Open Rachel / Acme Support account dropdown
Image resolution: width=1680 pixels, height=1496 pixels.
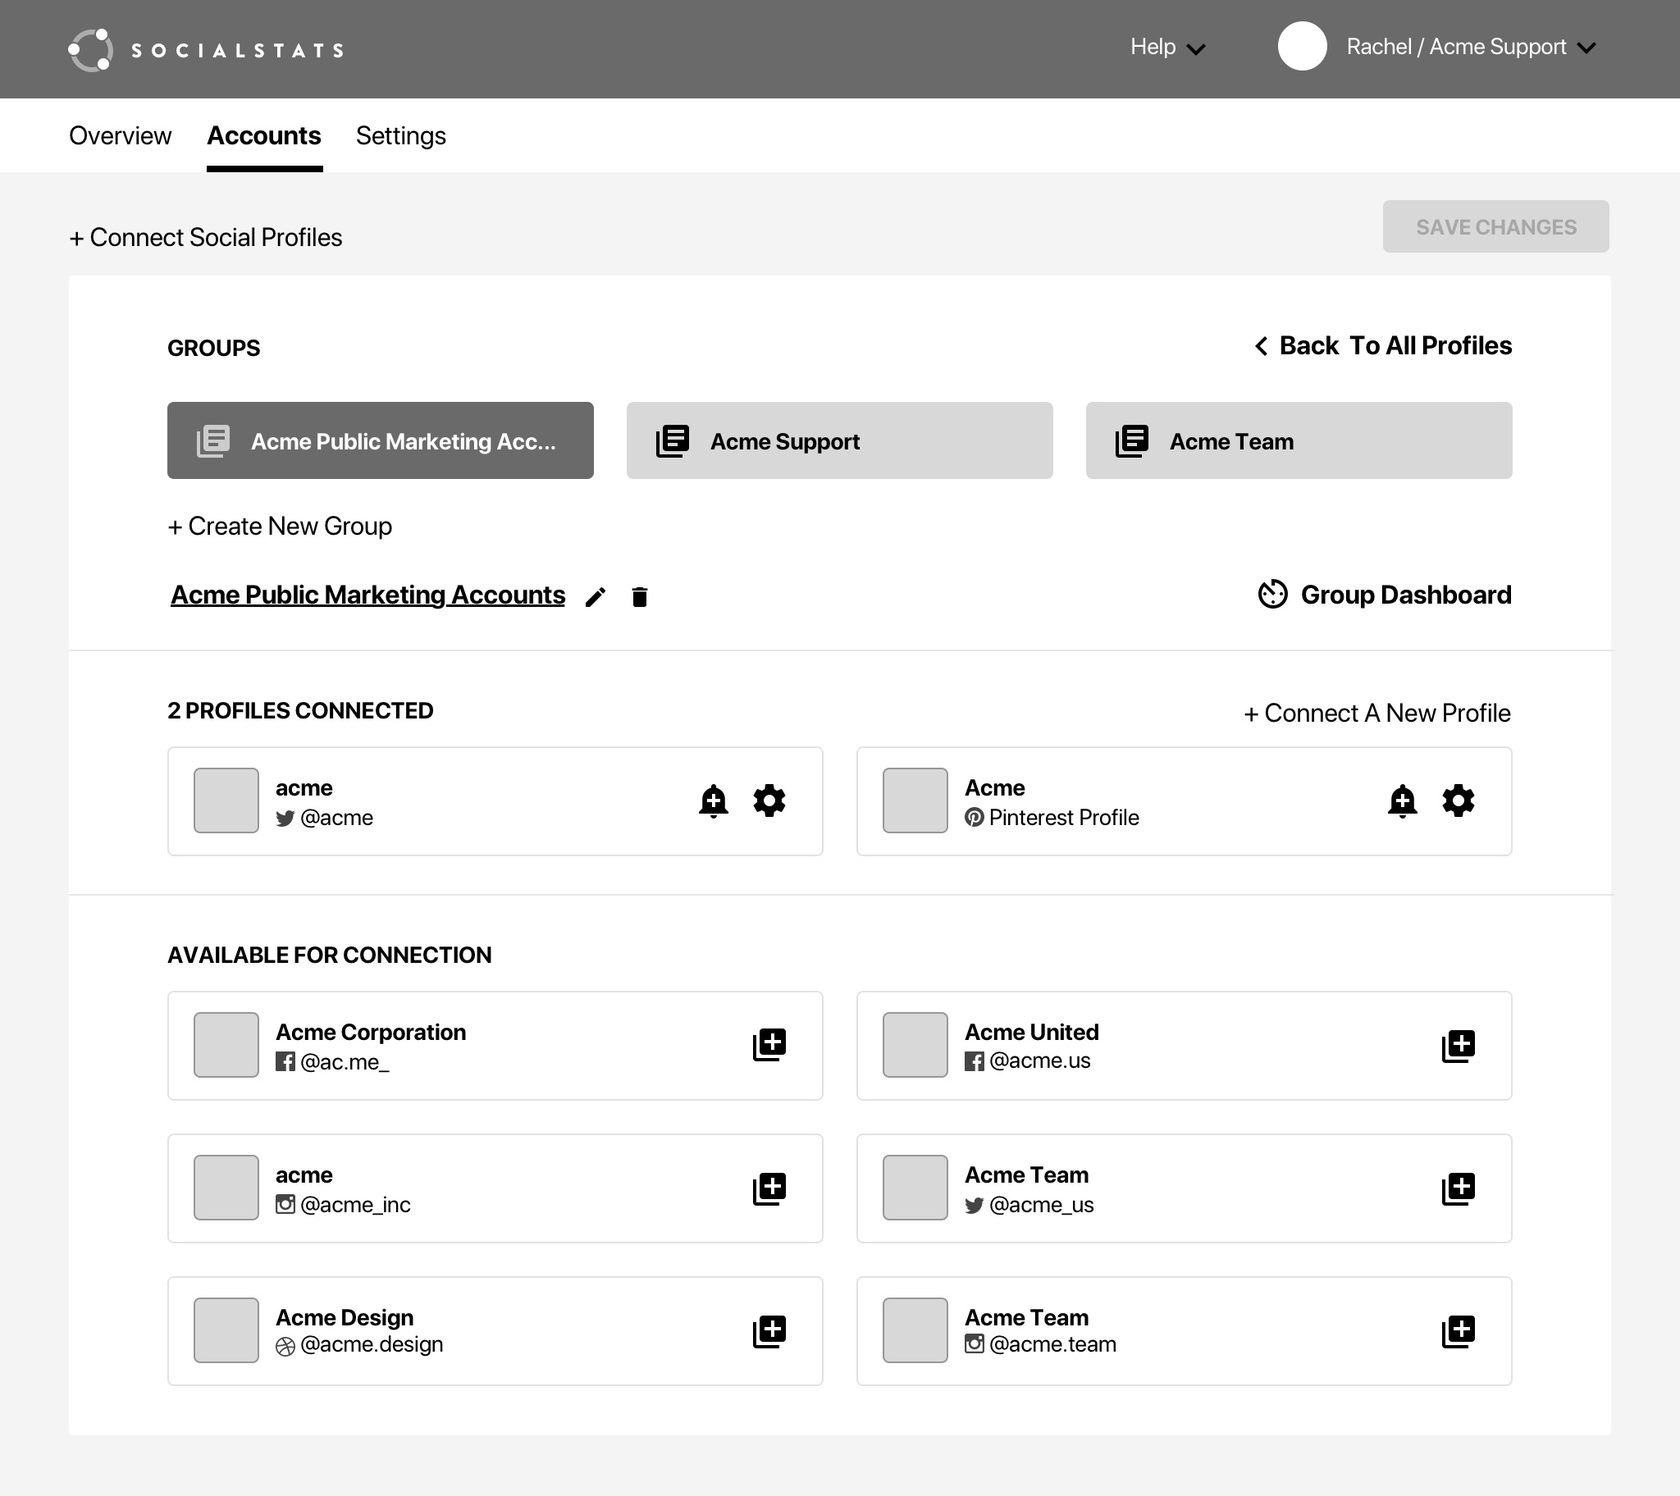click(x=1470, y=48)
